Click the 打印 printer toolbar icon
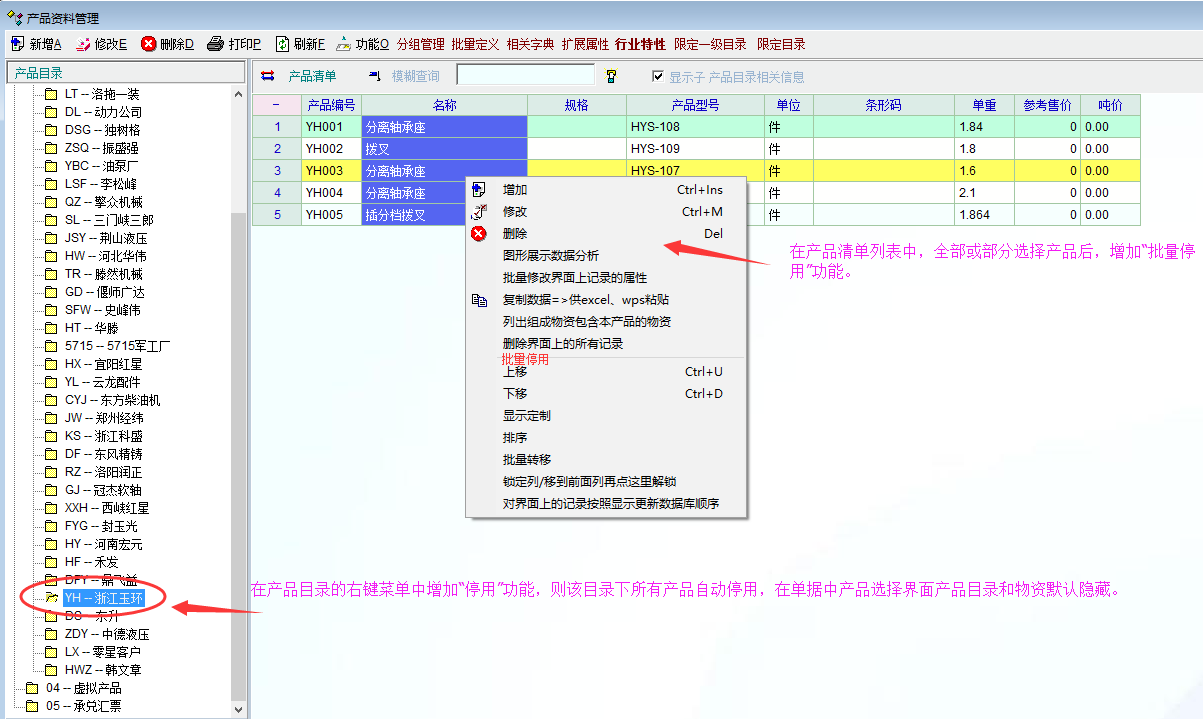This screenshot has width=1203, height=719. coord(215,44)
